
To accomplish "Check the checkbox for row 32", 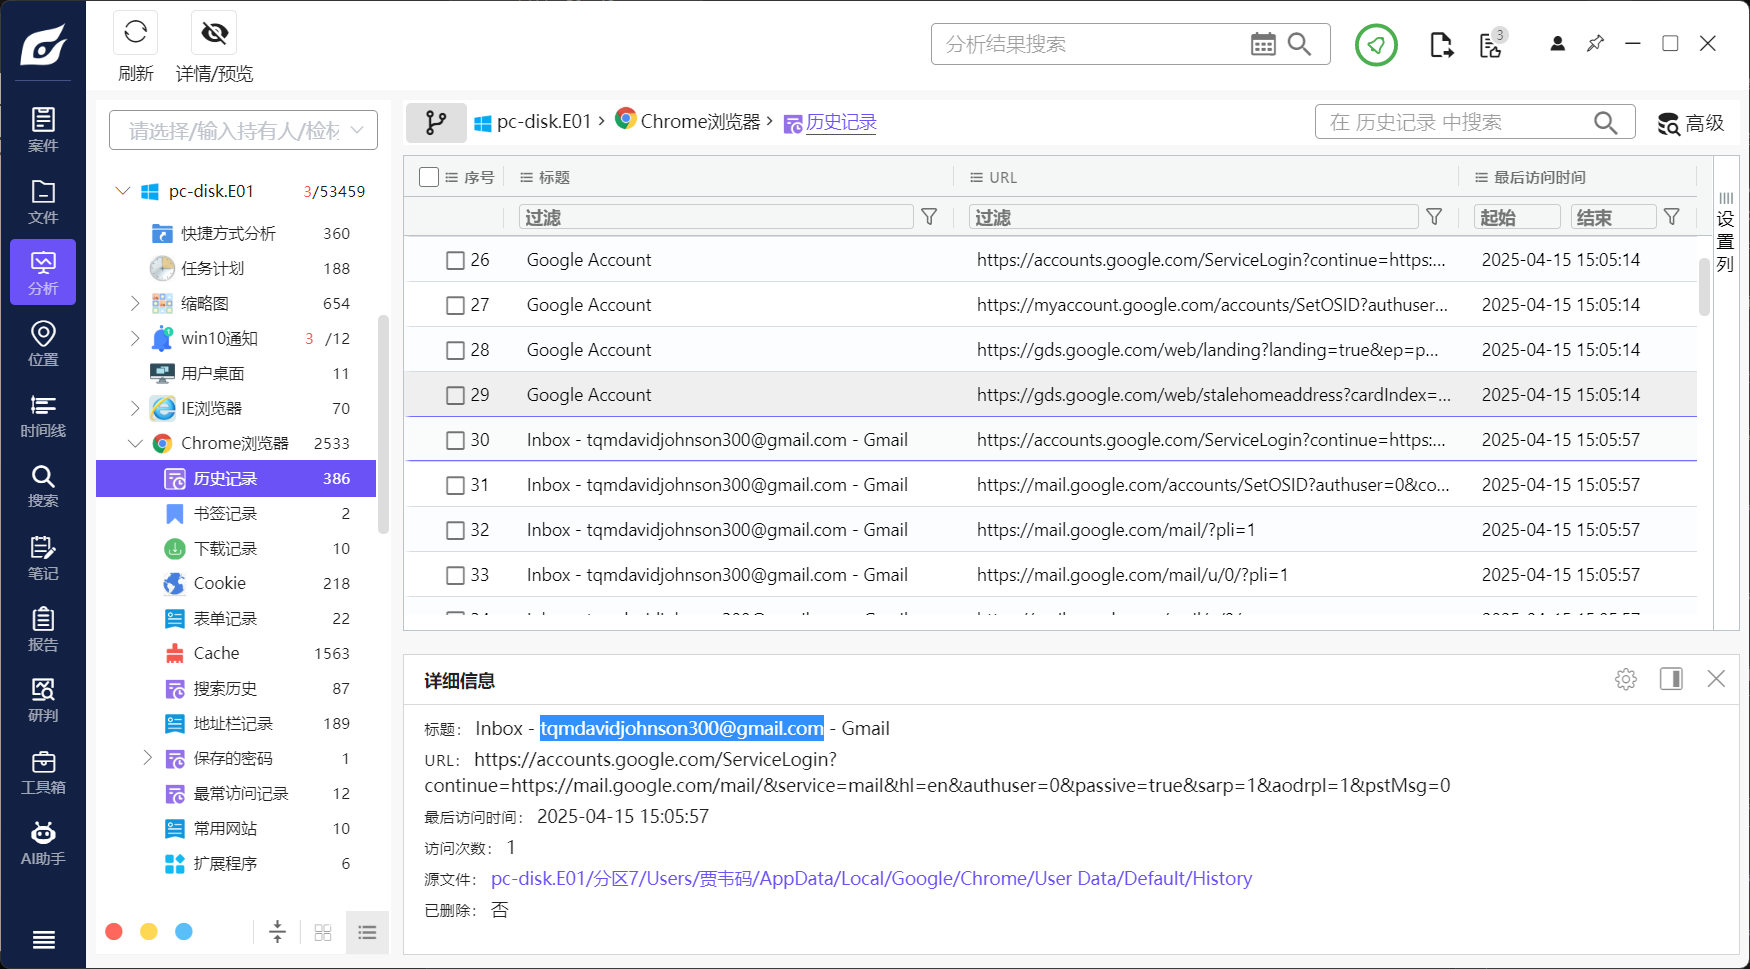I will 455,530.
